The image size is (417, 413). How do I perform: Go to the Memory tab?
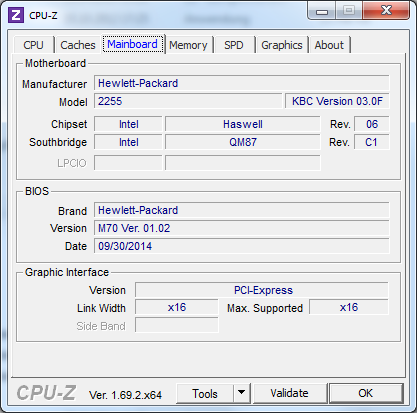point(188,45)
